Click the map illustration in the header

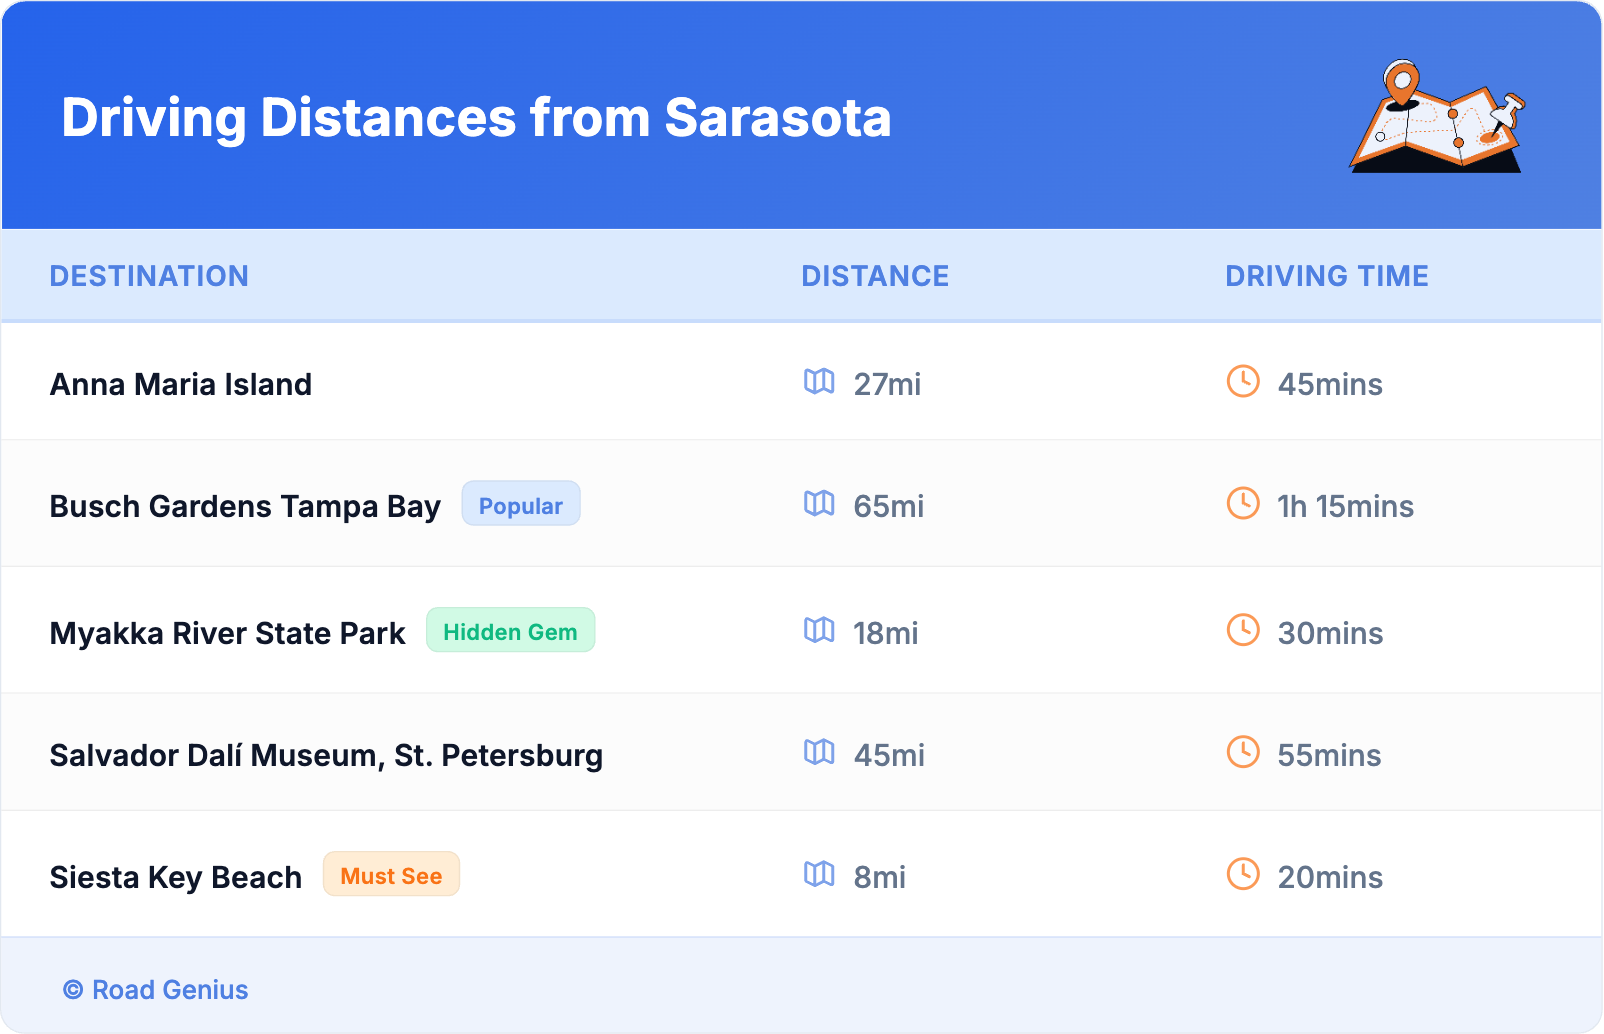(x=1437, y=117)
